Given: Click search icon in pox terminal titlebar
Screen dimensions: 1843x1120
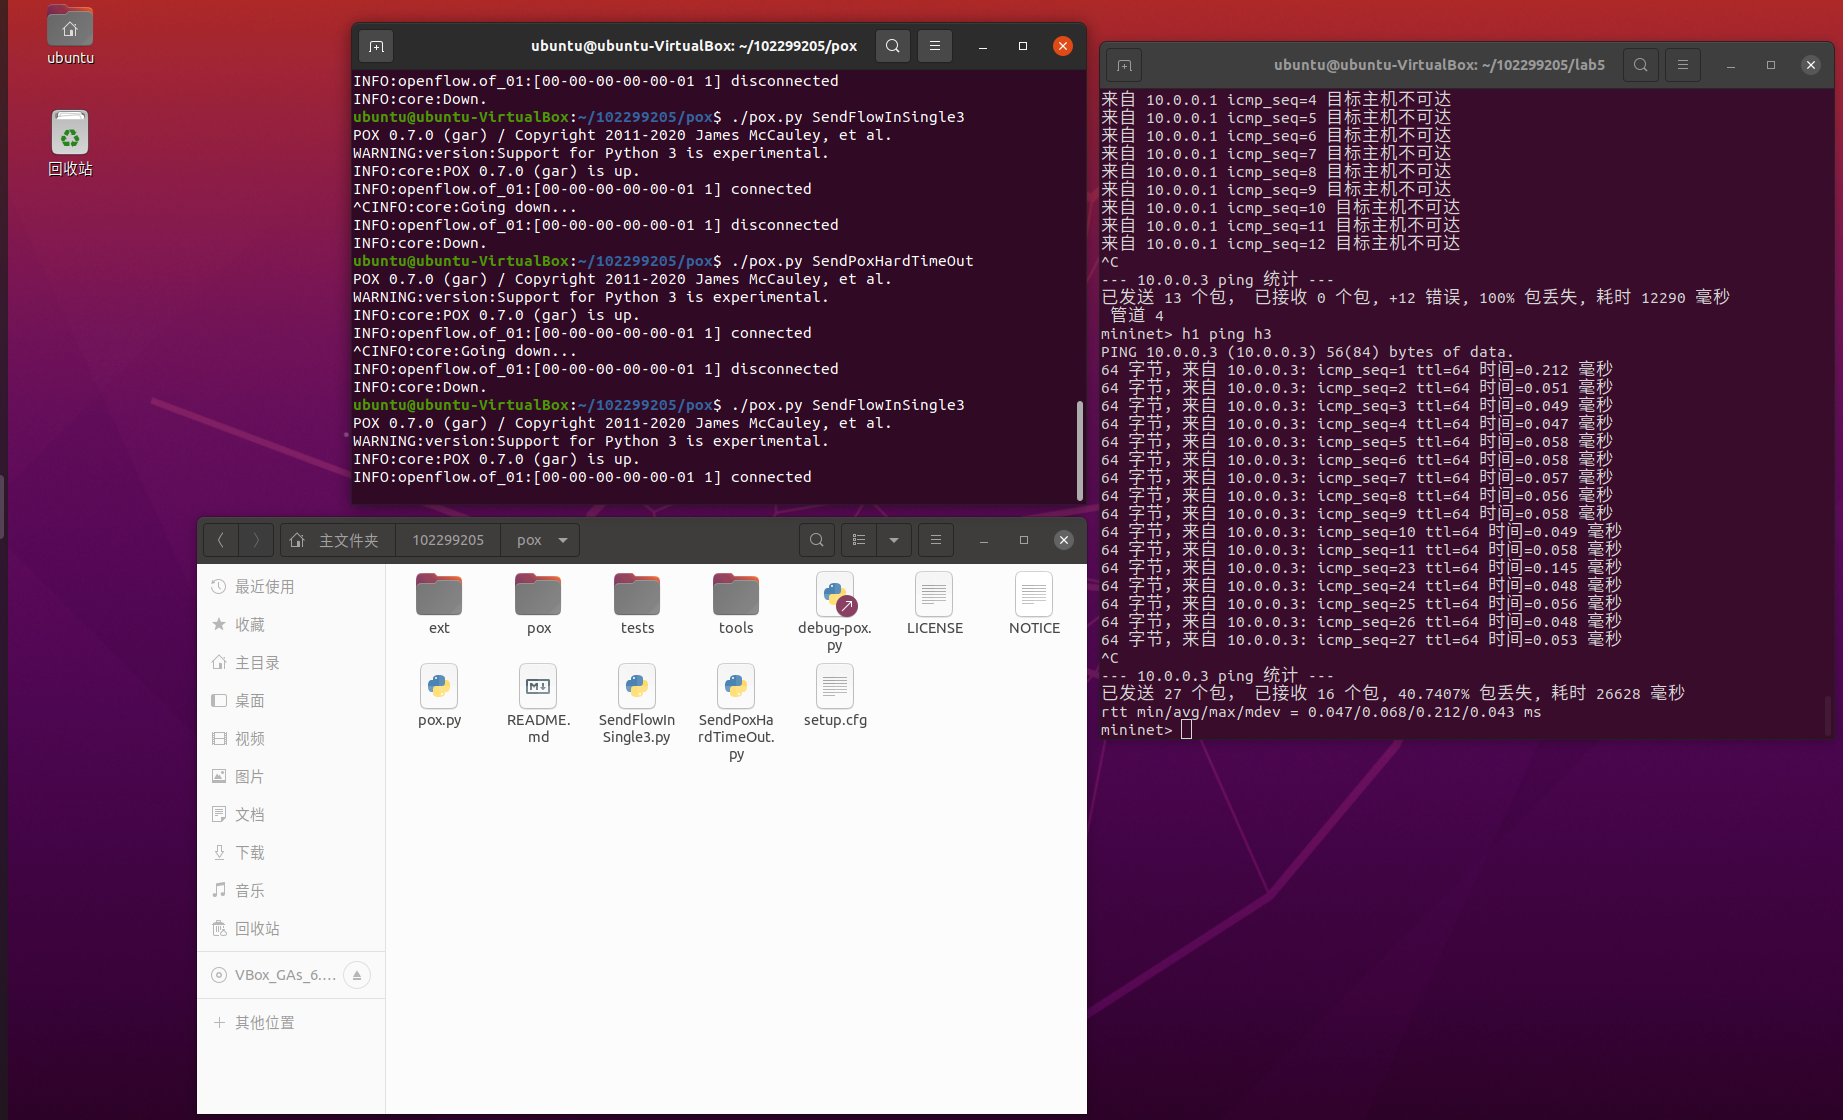Looking at the screenshot, I should [x=893, y=46].
